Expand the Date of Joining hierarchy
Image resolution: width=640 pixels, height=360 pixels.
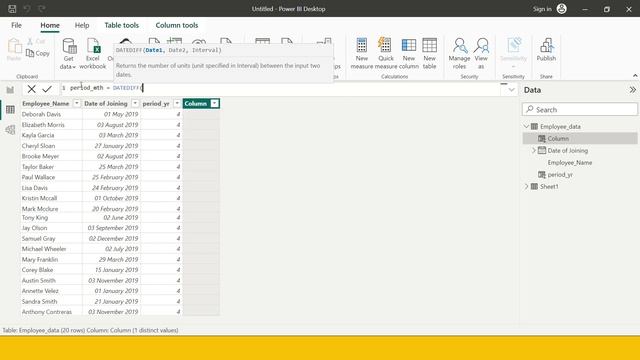point(533,151)
